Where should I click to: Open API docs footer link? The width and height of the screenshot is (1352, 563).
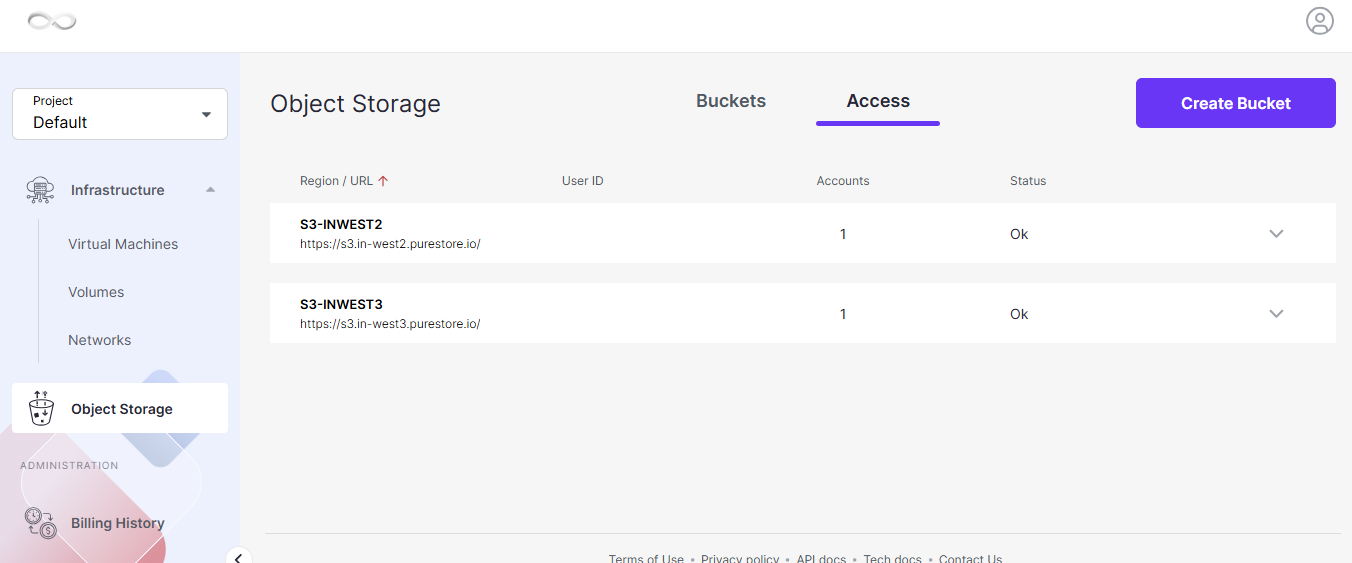click(821, 558)
